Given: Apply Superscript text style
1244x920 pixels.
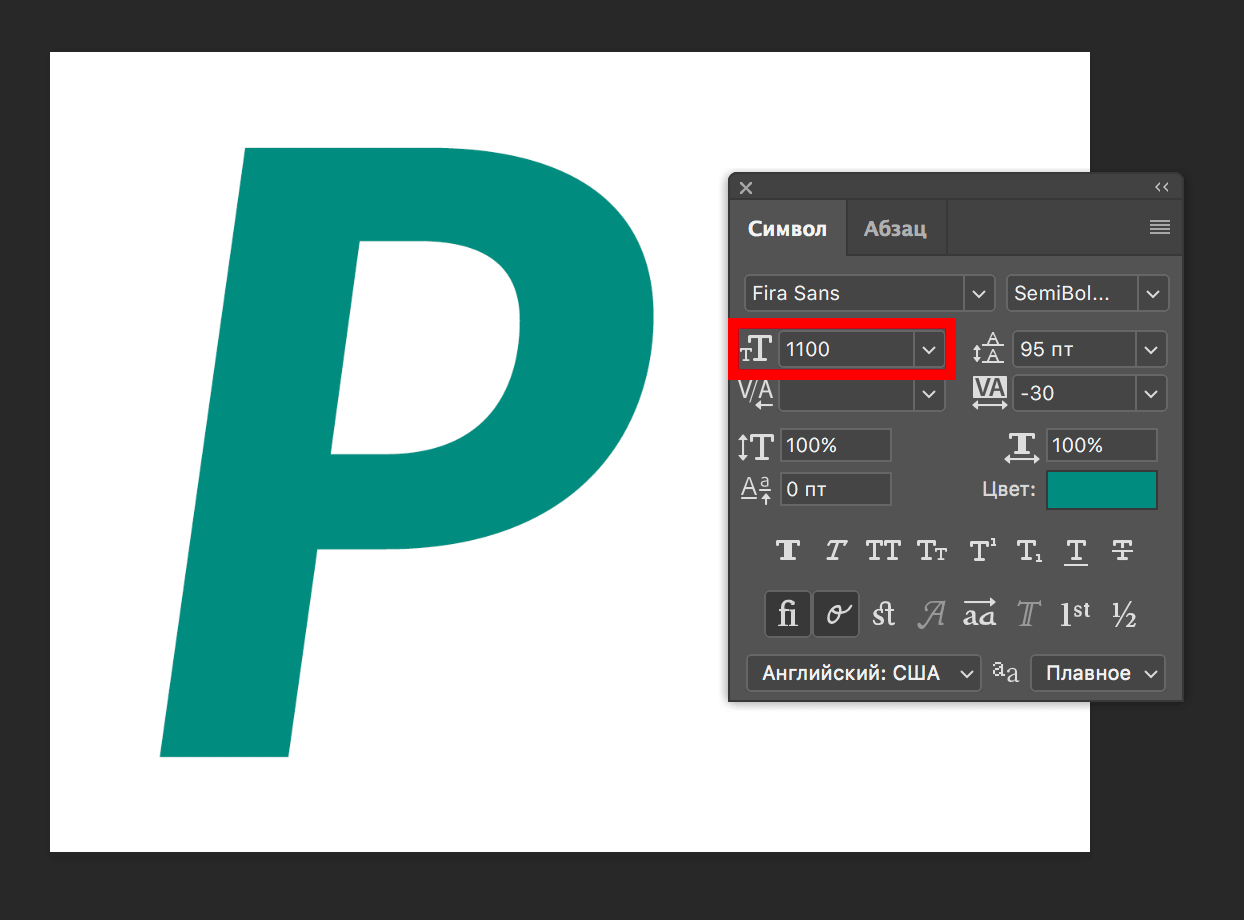Looking at the screenshot, I should tap(982, 550).
